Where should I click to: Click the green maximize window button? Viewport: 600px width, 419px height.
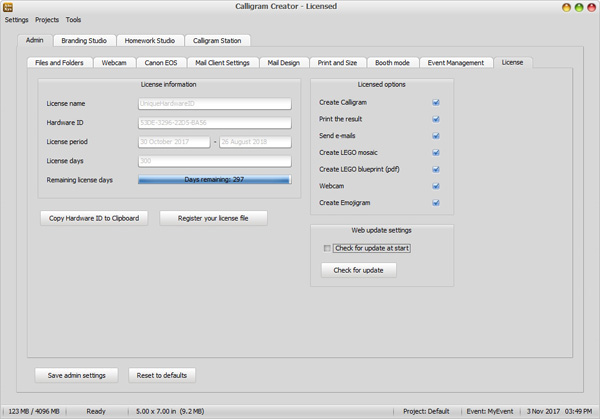[x=579, y=7]
